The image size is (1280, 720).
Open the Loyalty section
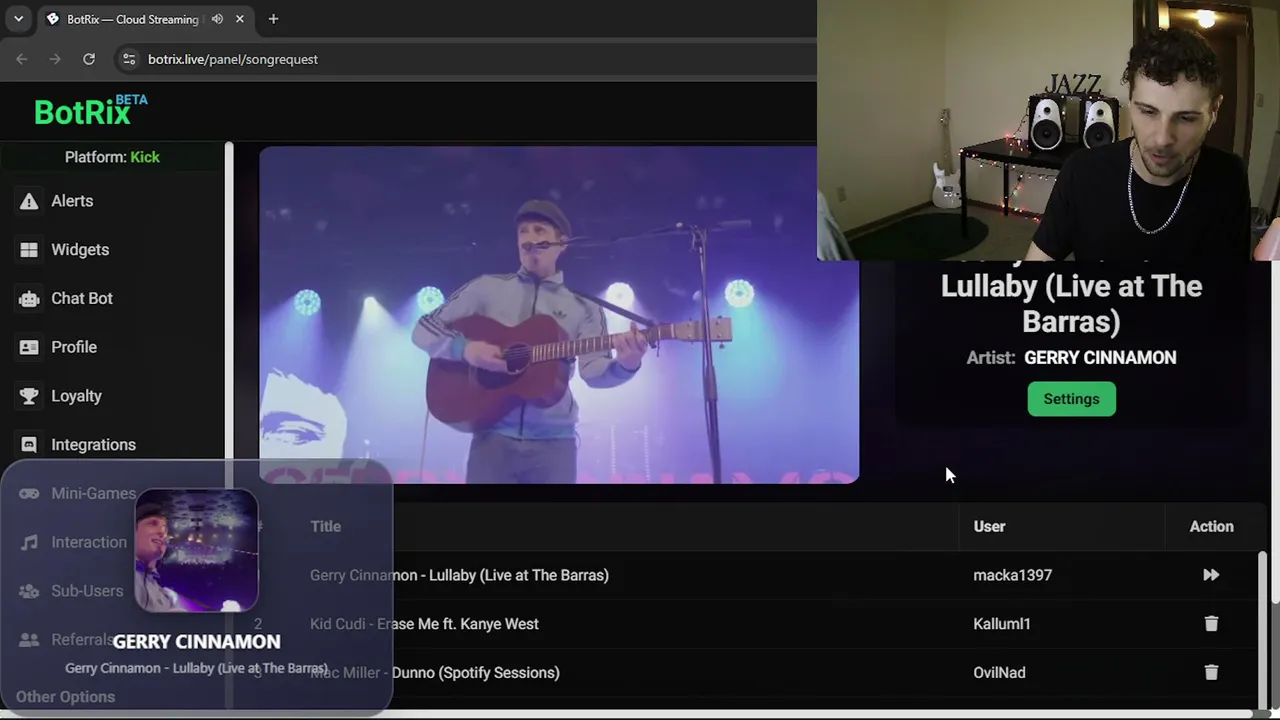tap(76, 396)
